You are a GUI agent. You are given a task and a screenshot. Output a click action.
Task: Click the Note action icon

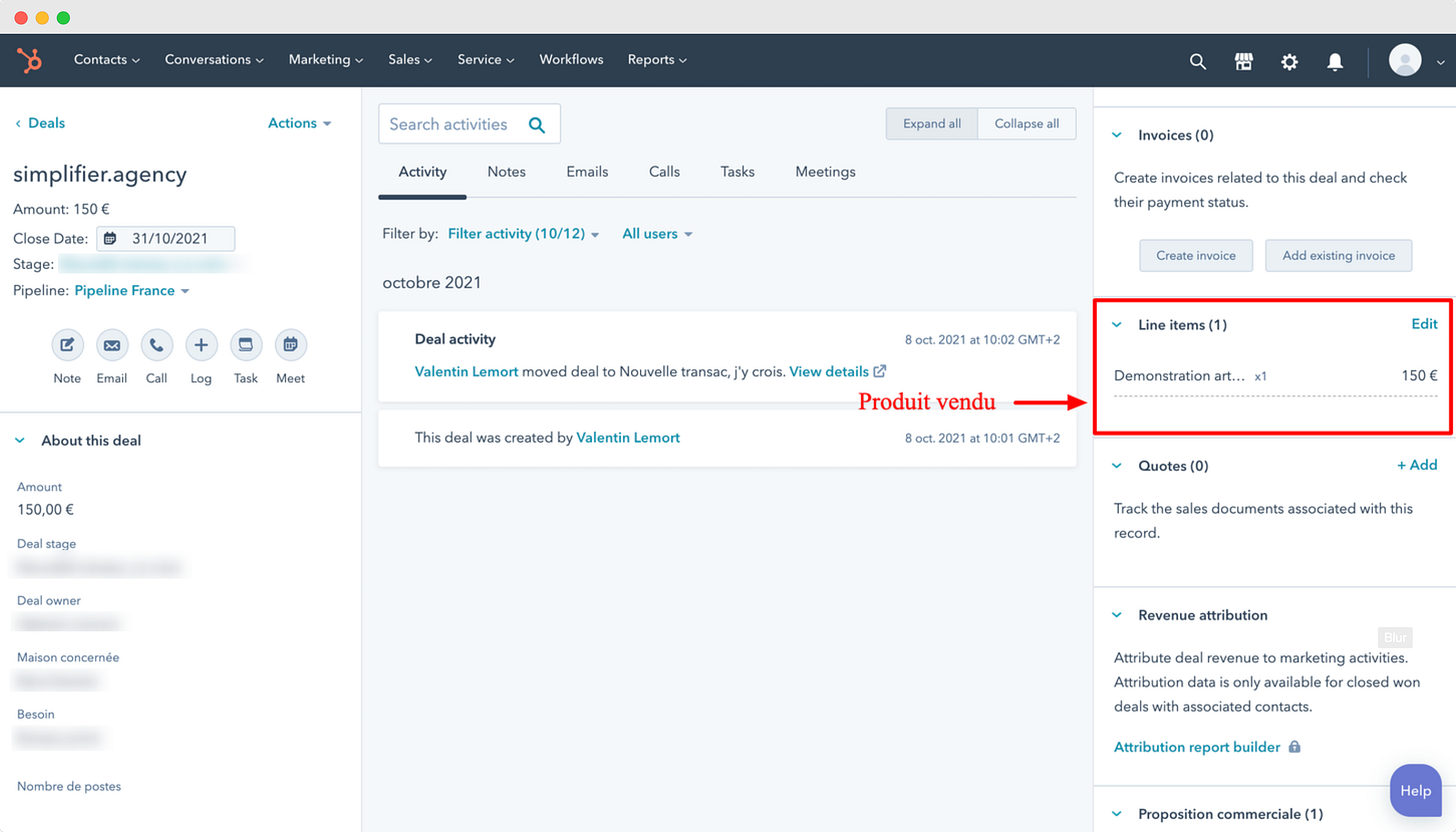click(67, 345)
